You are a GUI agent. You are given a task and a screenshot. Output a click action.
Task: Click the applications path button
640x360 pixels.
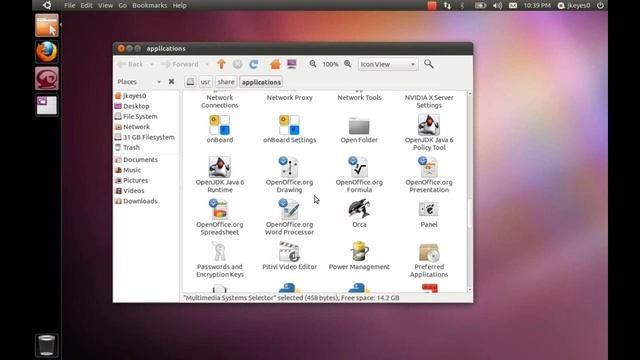[261, 82]
